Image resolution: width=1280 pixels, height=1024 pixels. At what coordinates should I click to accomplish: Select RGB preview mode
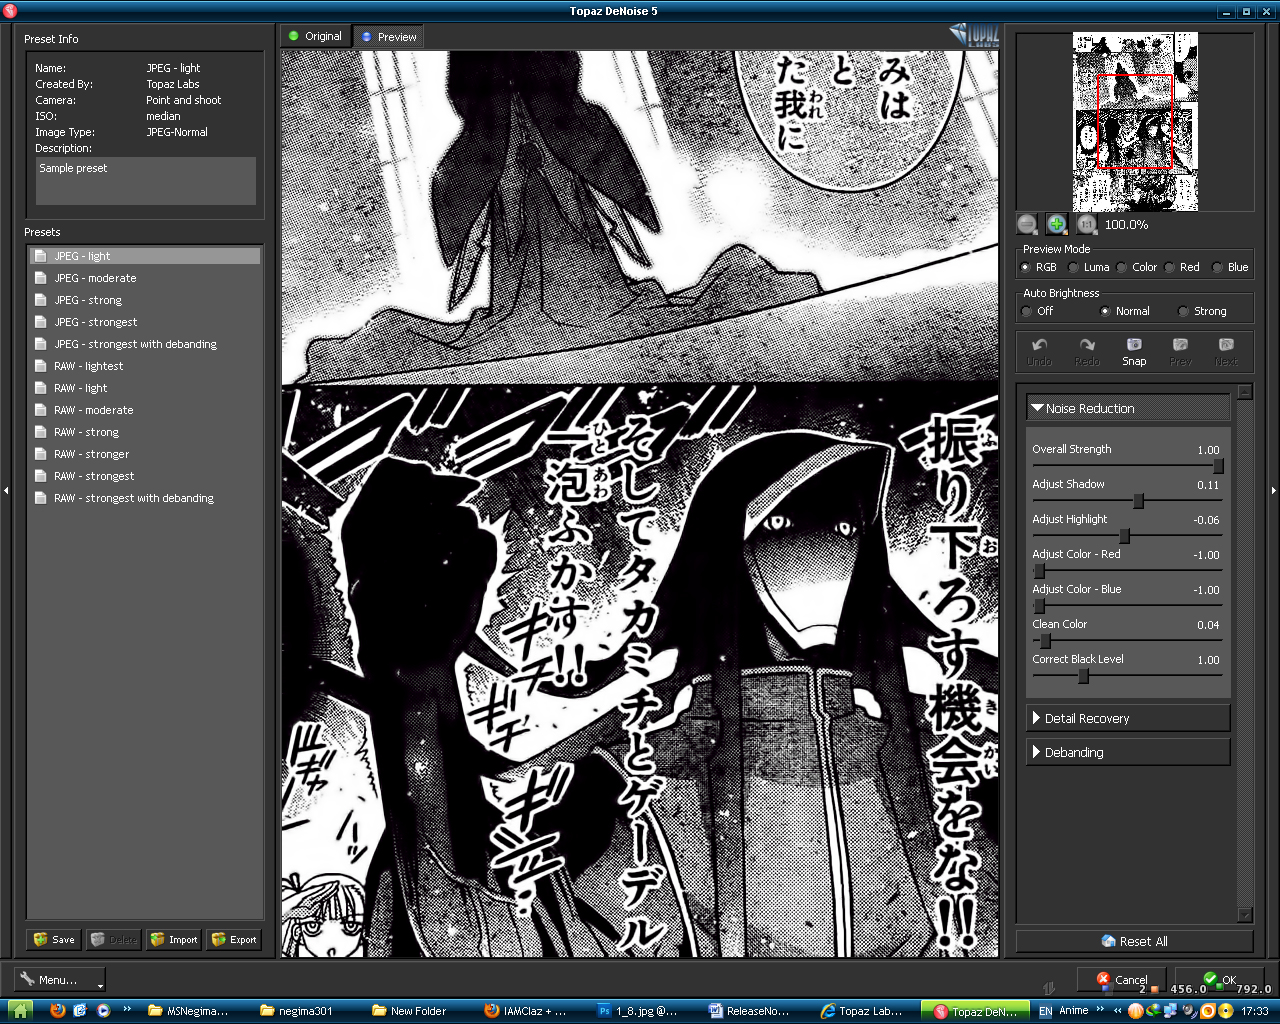1025,267
